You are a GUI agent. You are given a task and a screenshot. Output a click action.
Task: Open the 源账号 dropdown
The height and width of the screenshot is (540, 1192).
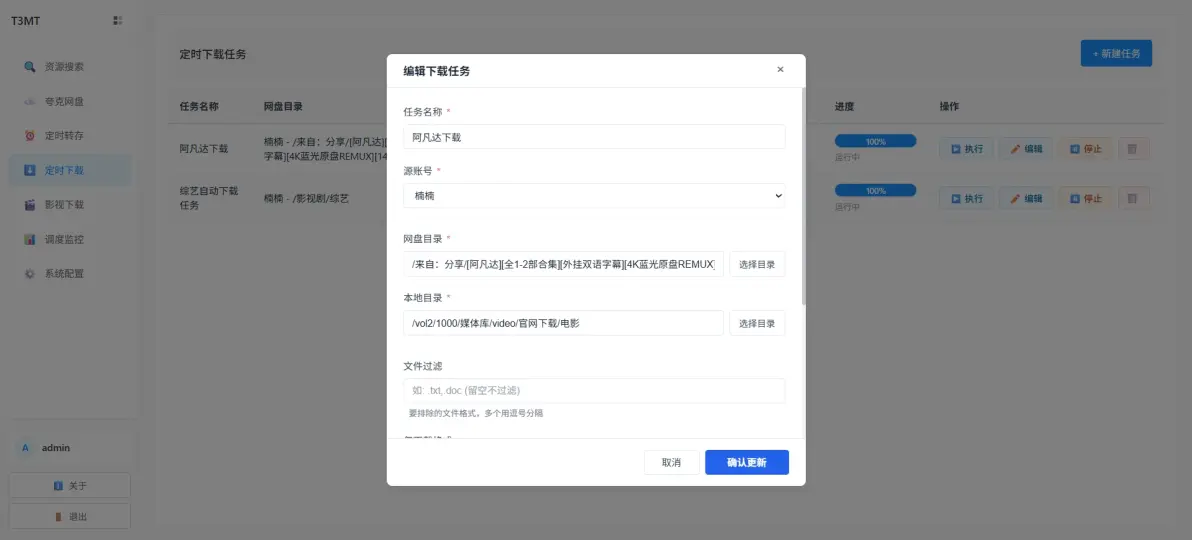(594, 195)
